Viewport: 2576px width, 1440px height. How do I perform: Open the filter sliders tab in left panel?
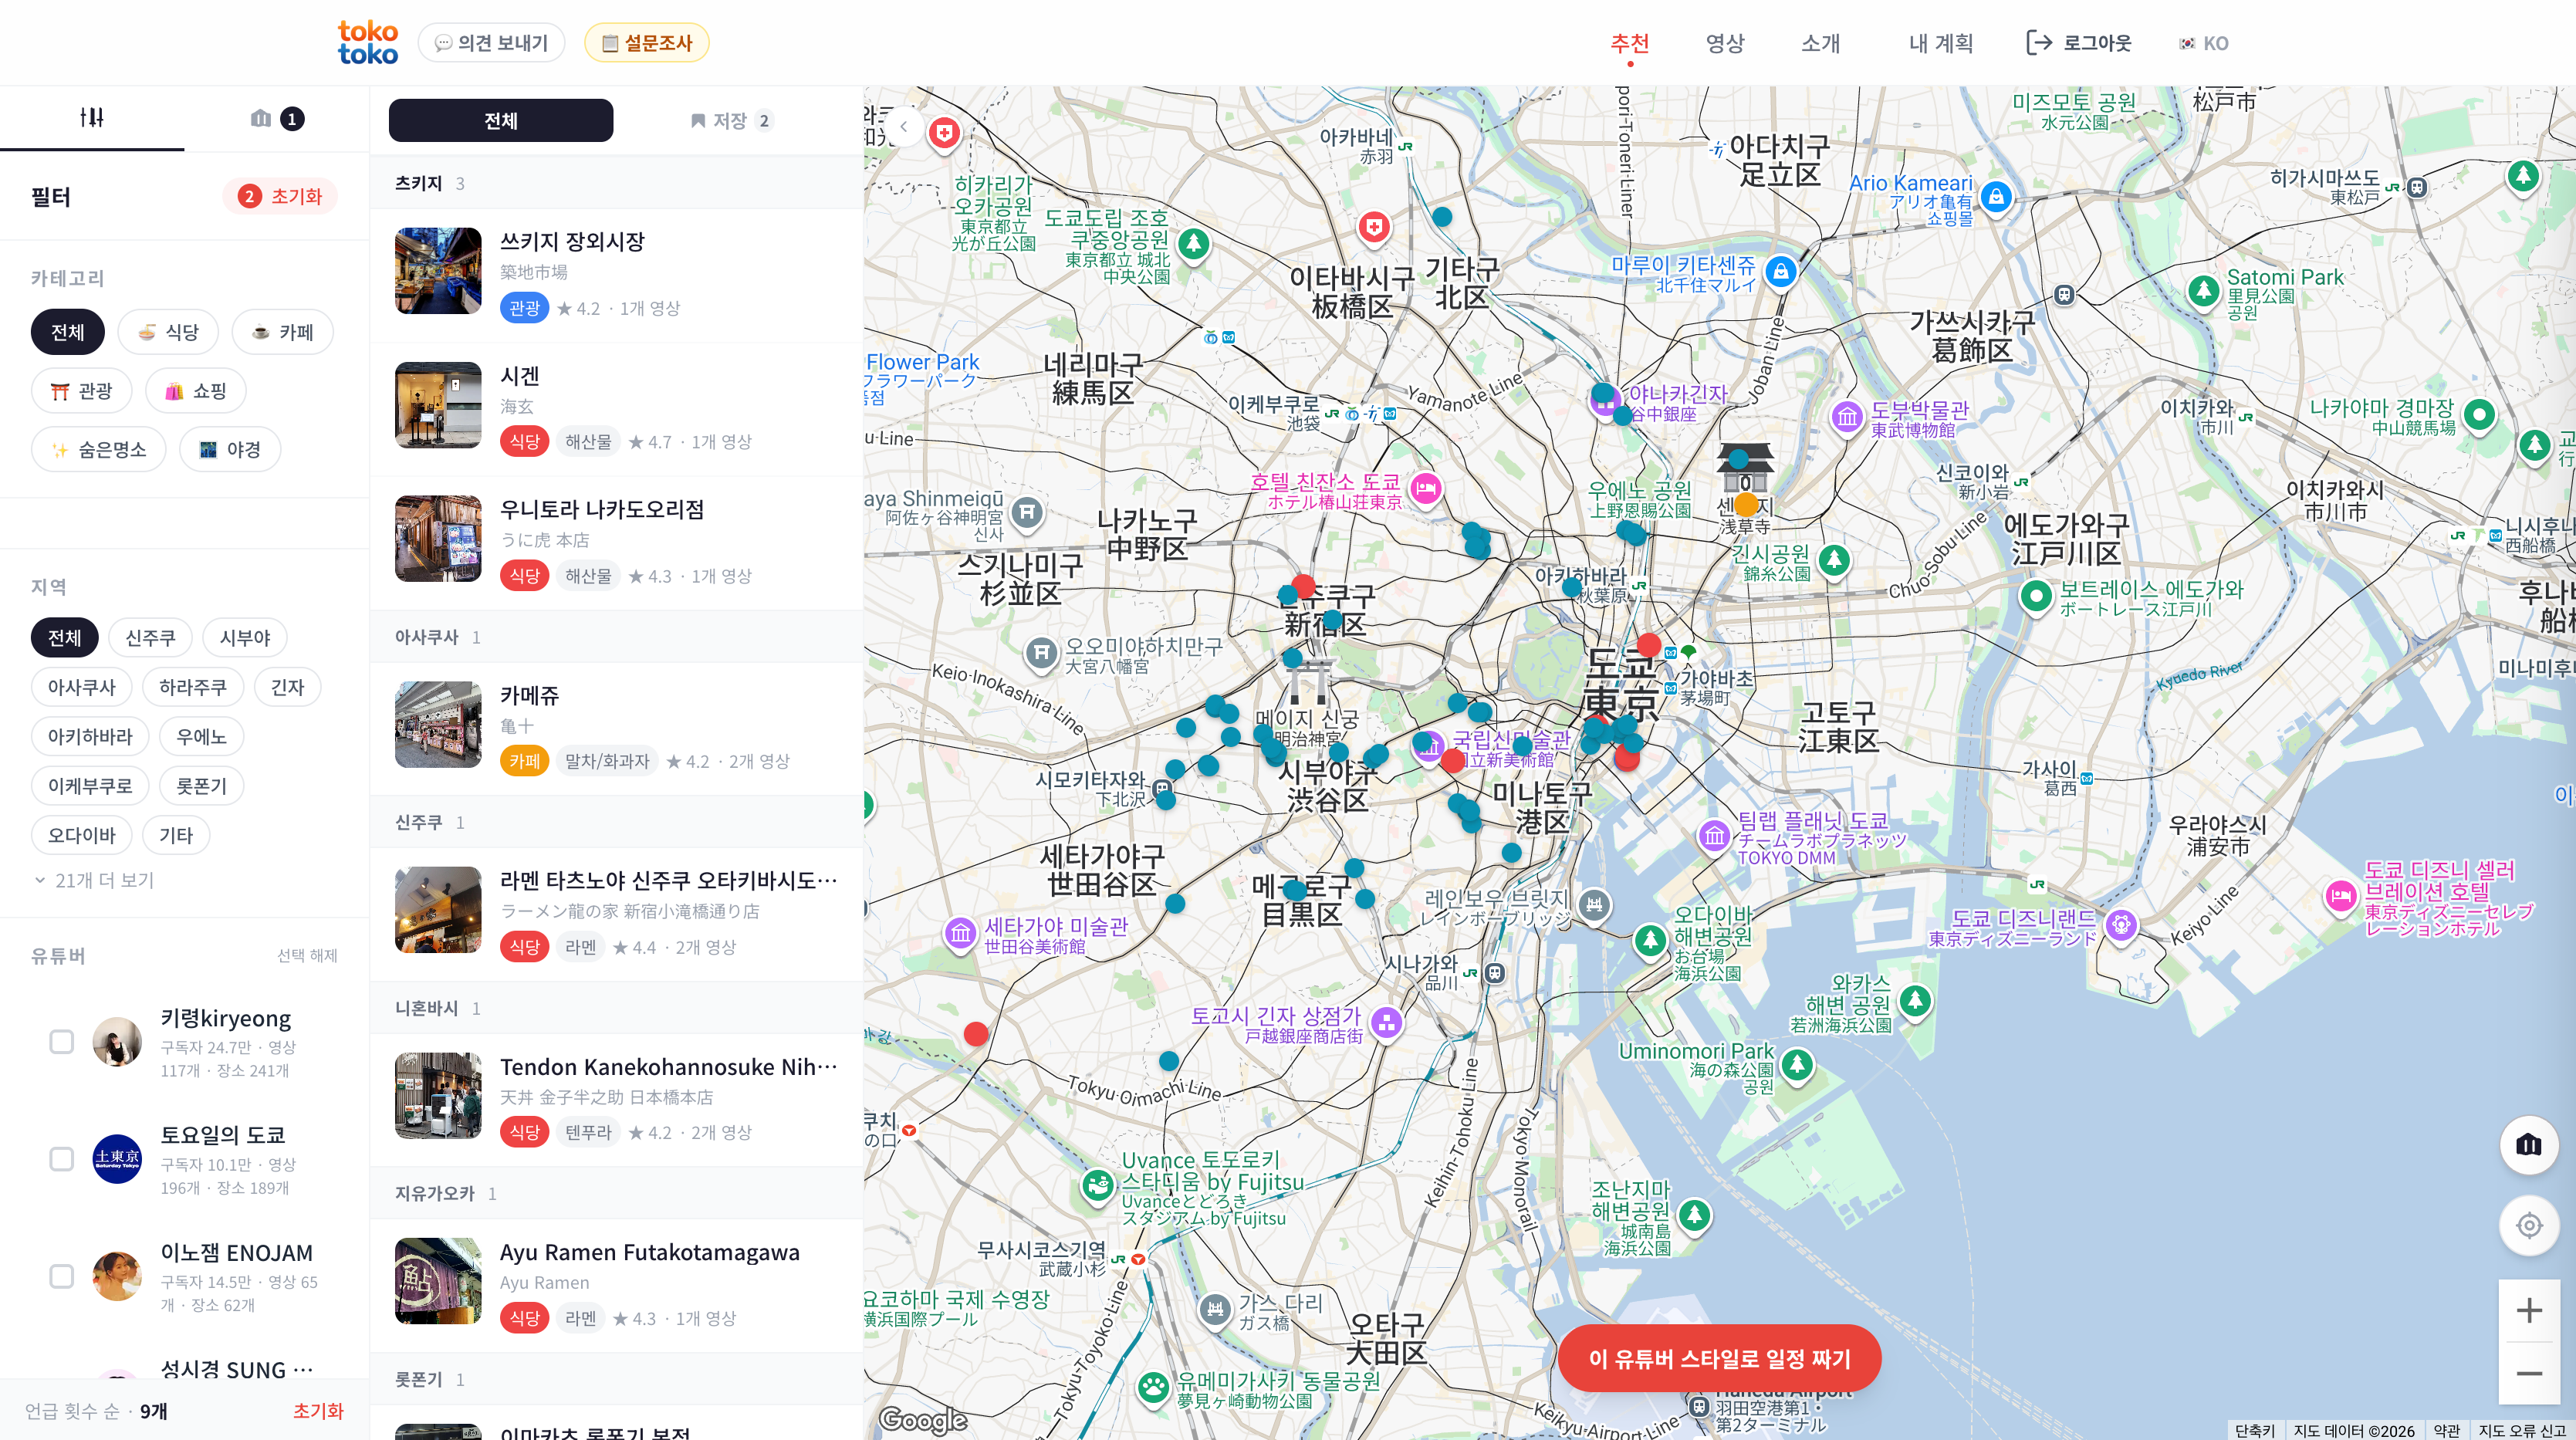click(x=92, y=117)
